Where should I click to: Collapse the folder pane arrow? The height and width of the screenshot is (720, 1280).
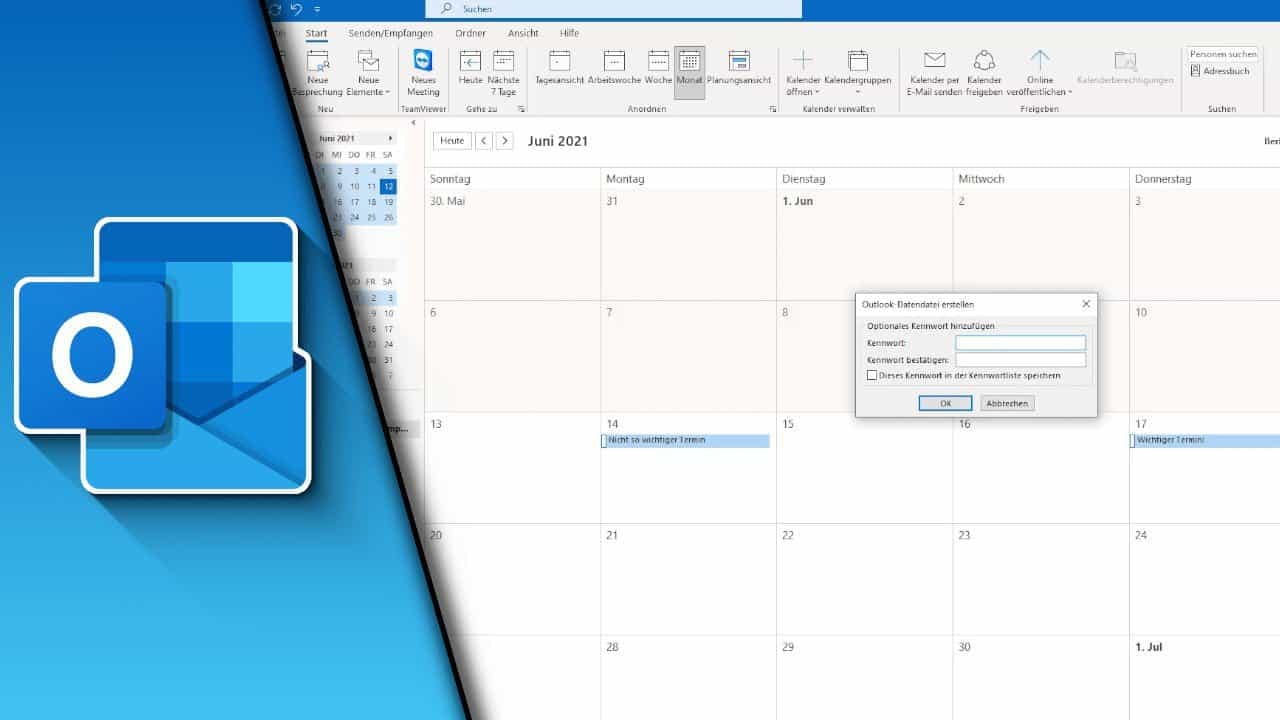coord(414,123)
